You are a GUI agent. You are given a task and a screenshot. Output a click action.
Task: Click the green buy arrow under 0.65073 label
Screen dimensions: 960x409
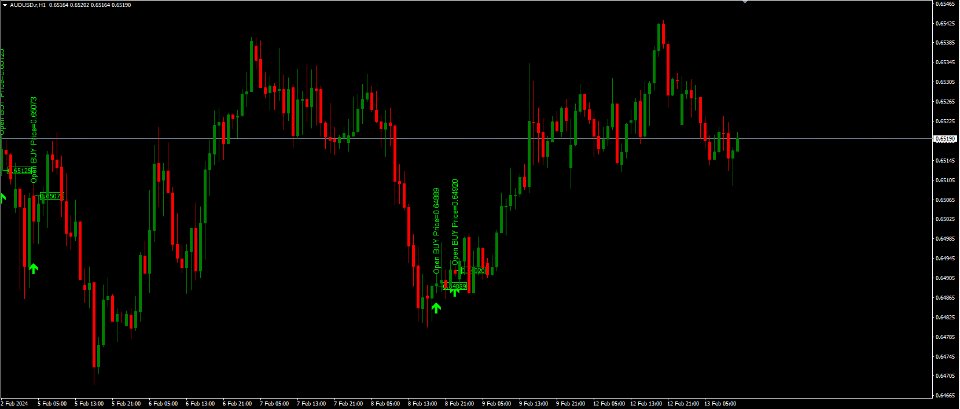(34, 268)
